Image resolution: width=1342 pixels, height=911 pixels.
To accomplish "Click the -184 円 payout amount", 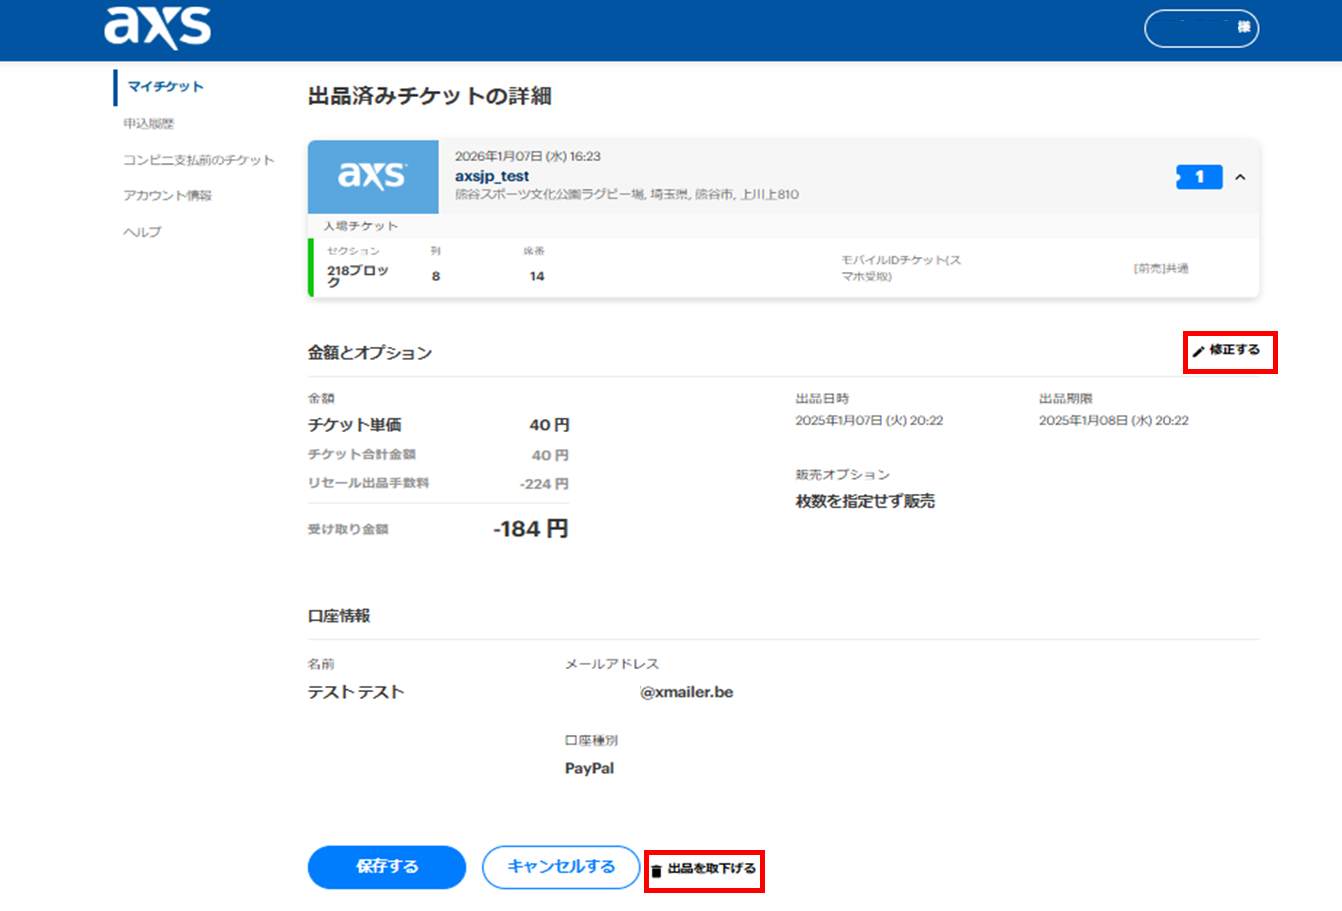I will click(x=530, y=529).
